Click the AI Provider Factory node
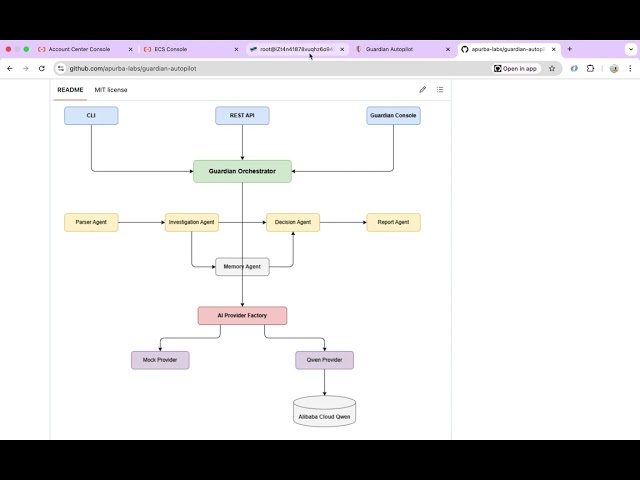The height and width of the screenshot is (480, 640). 242,316
